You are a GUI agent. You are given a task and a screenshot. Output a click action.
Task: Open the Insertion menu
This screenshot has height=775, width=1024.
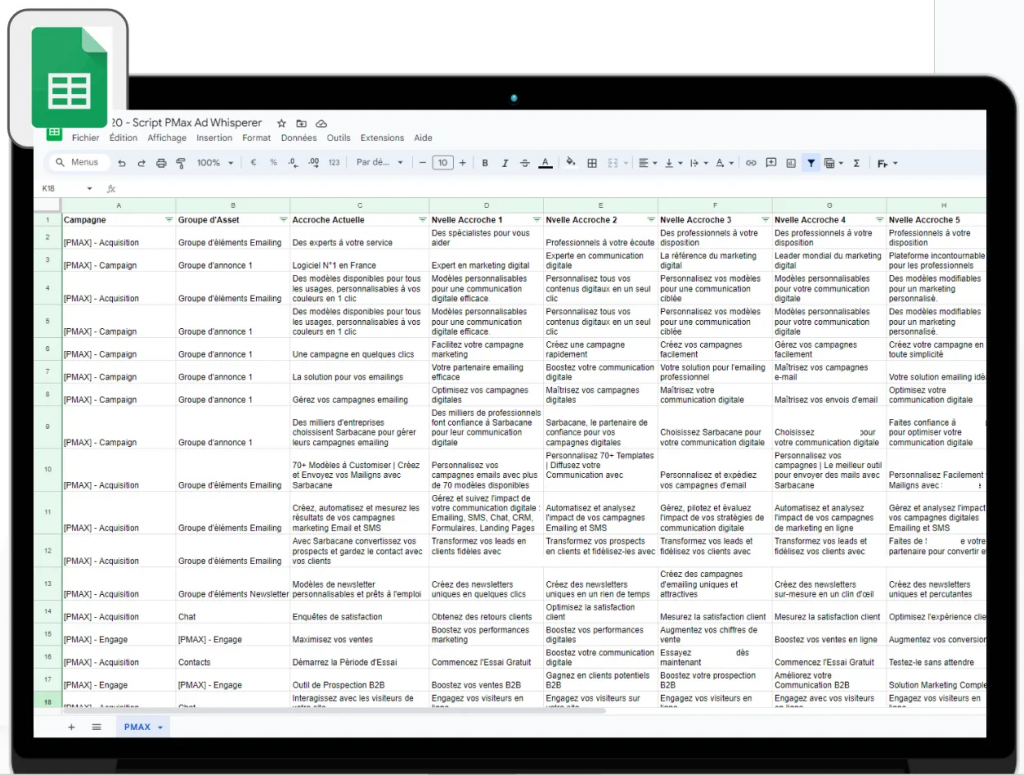click(x=214, y=138)
